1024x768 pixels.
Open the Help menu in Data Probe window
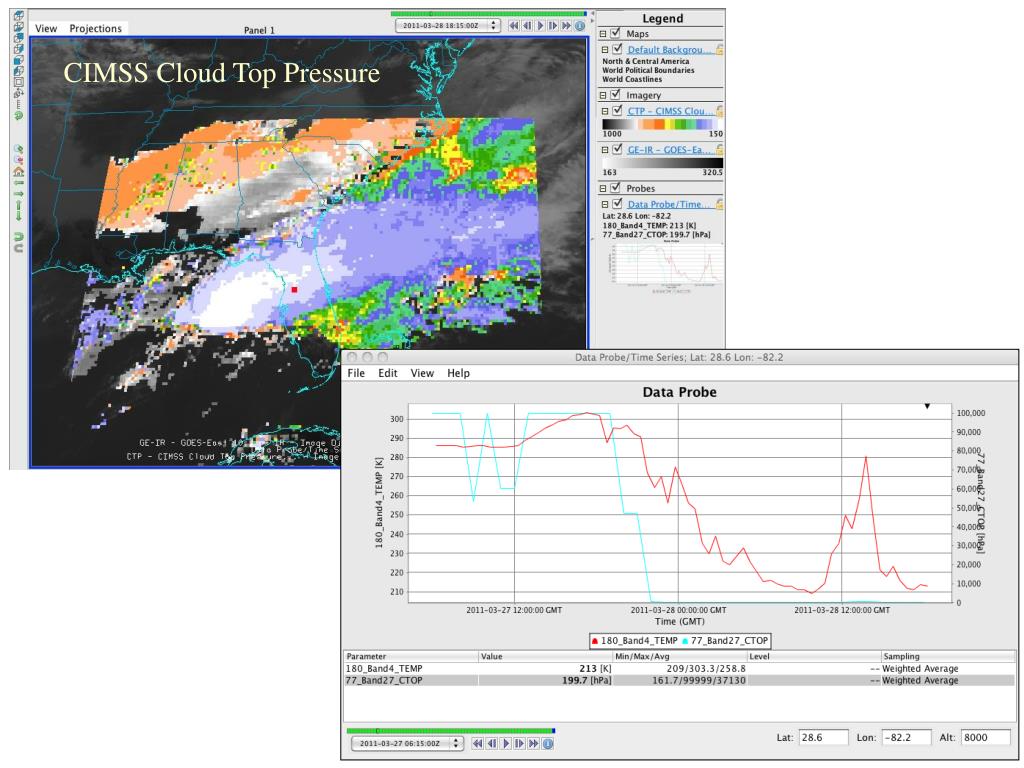click(x=458, y=373)
